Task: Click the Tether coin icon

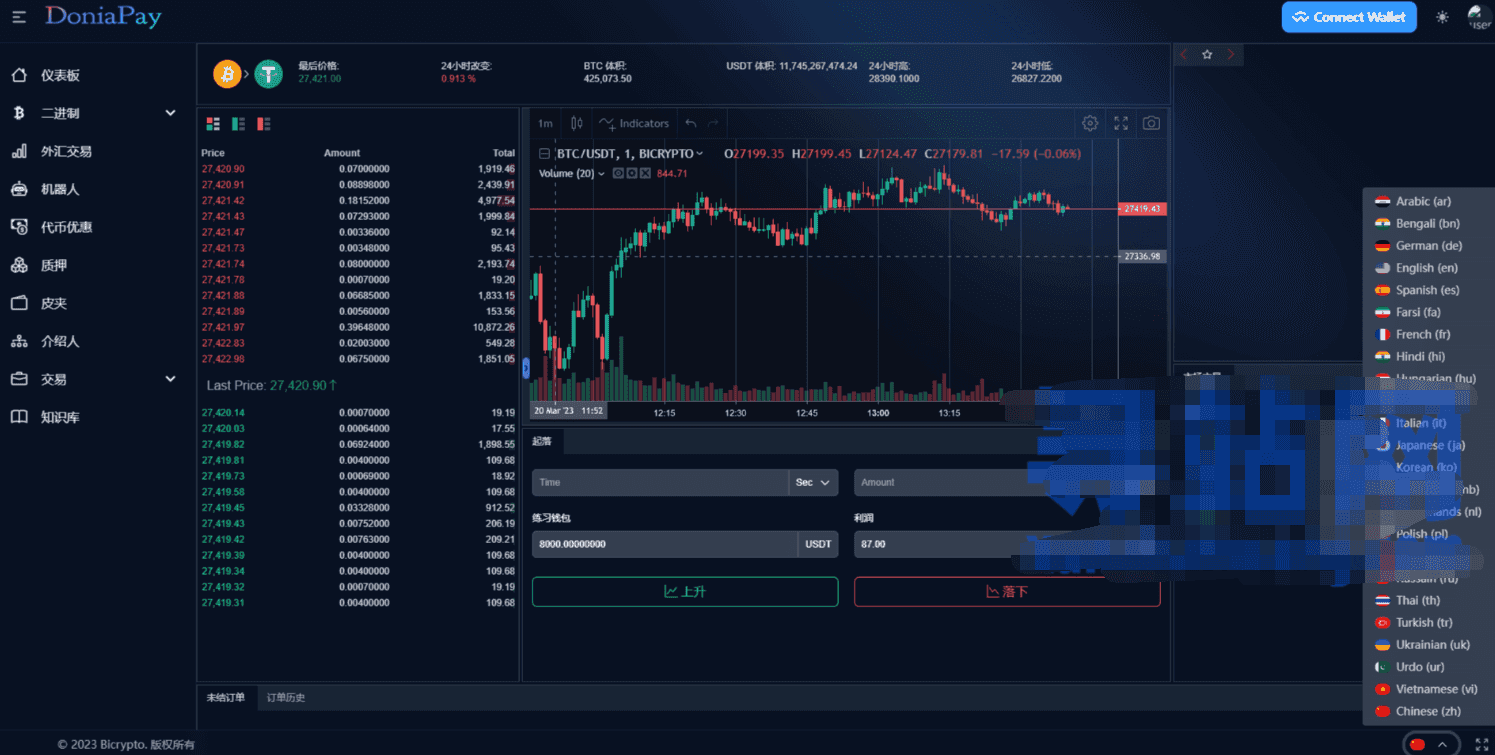Action: point(268,74)
